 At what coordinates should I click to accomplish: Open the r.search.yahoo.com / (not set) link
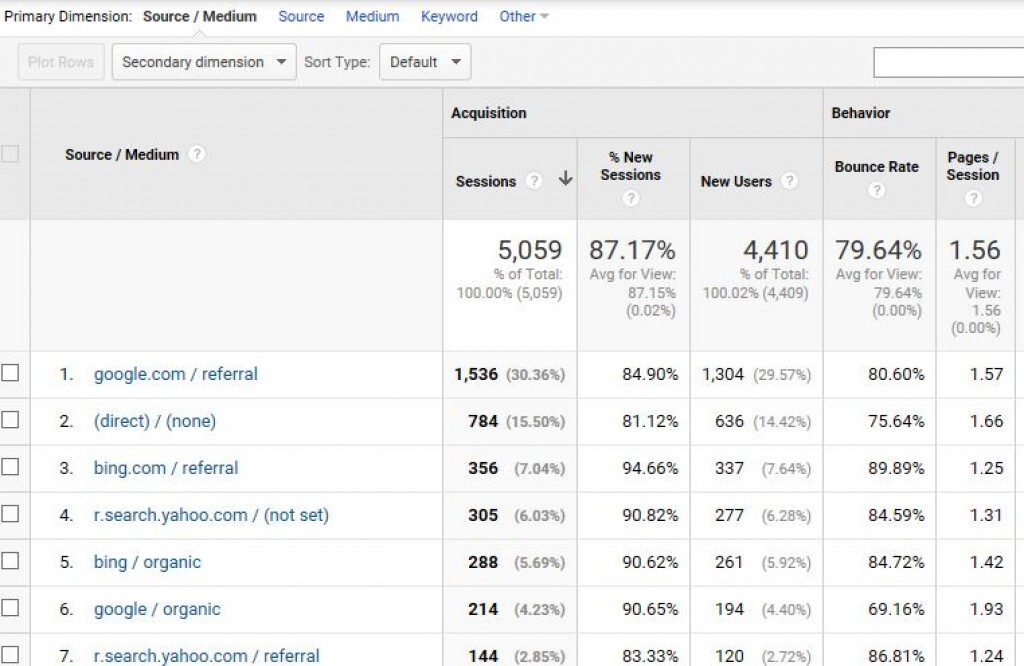point(211,515)
